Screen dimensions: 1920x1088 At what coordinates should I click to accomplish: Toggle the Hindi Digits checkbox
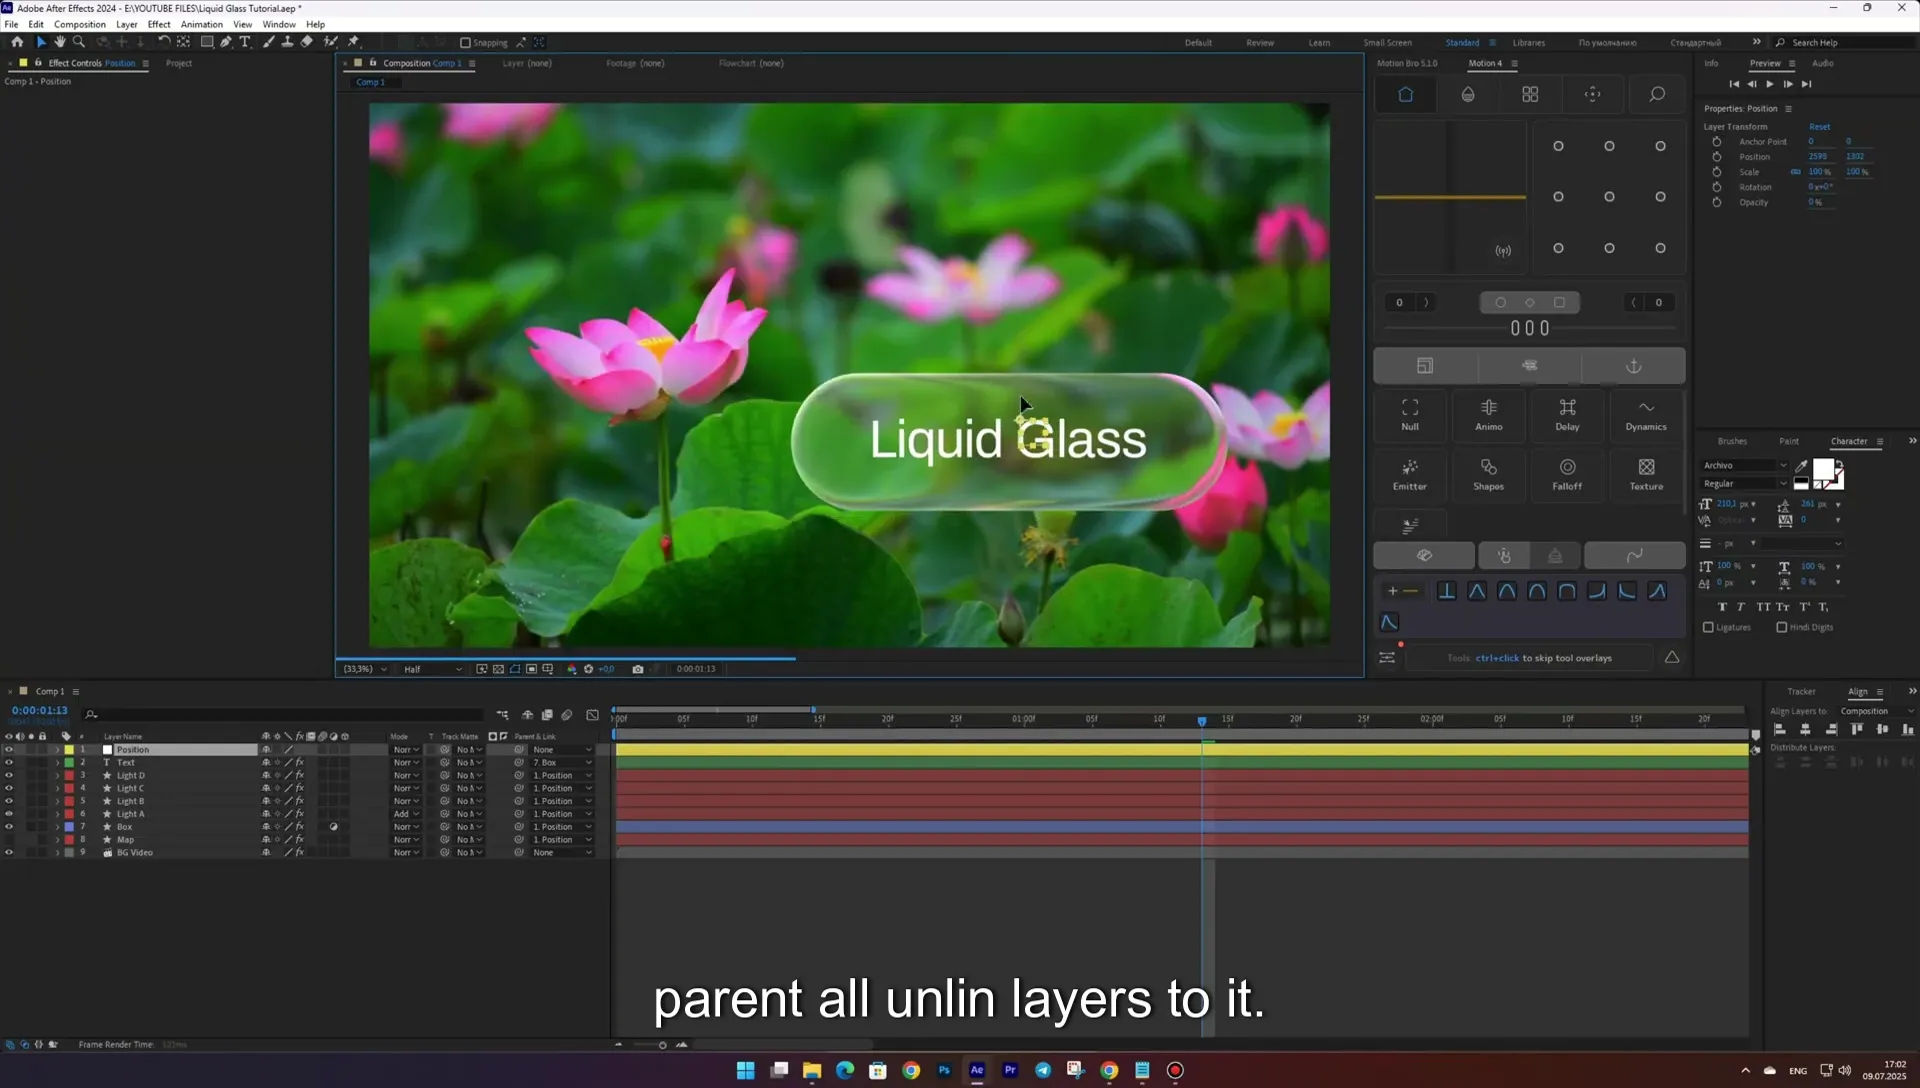pos(1782,628)
